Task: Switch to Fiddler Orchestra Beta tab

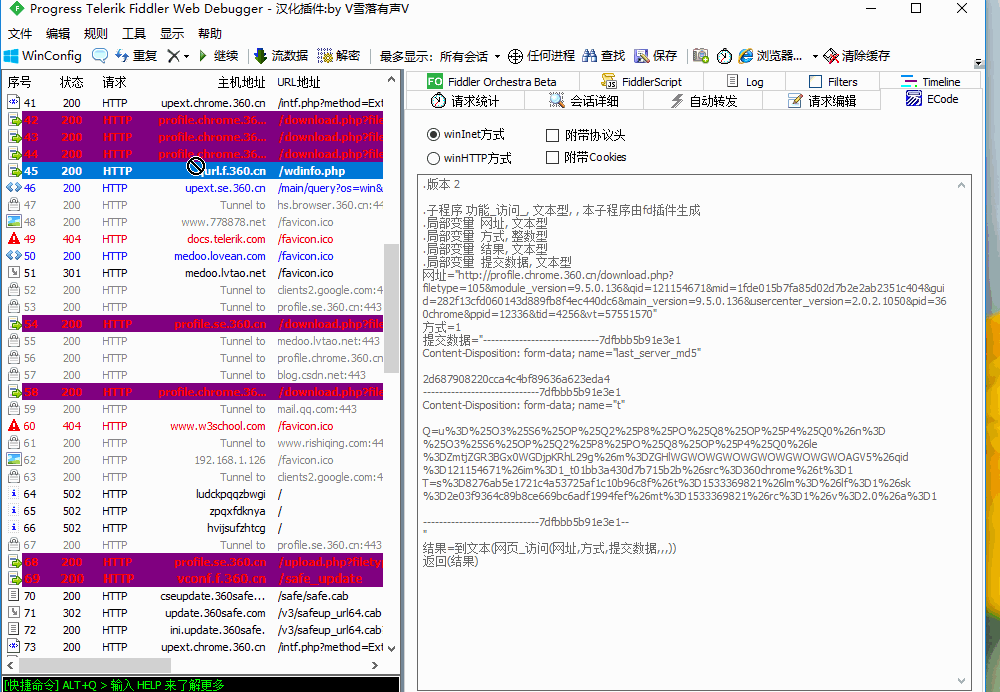Action: pos(492,82)
